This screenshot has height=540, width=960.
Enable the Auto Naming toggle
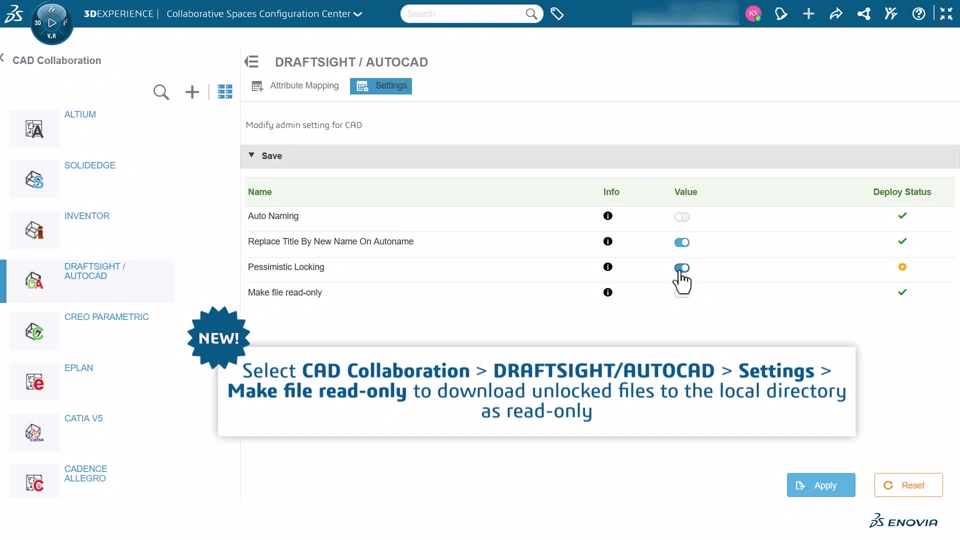(681, 217)
